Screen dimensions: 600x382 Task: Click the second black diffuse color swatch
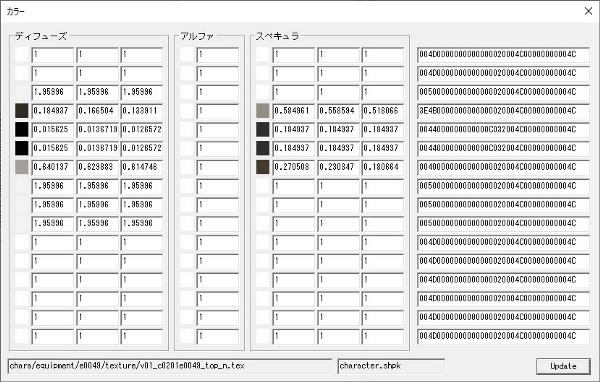pos(22,148)
